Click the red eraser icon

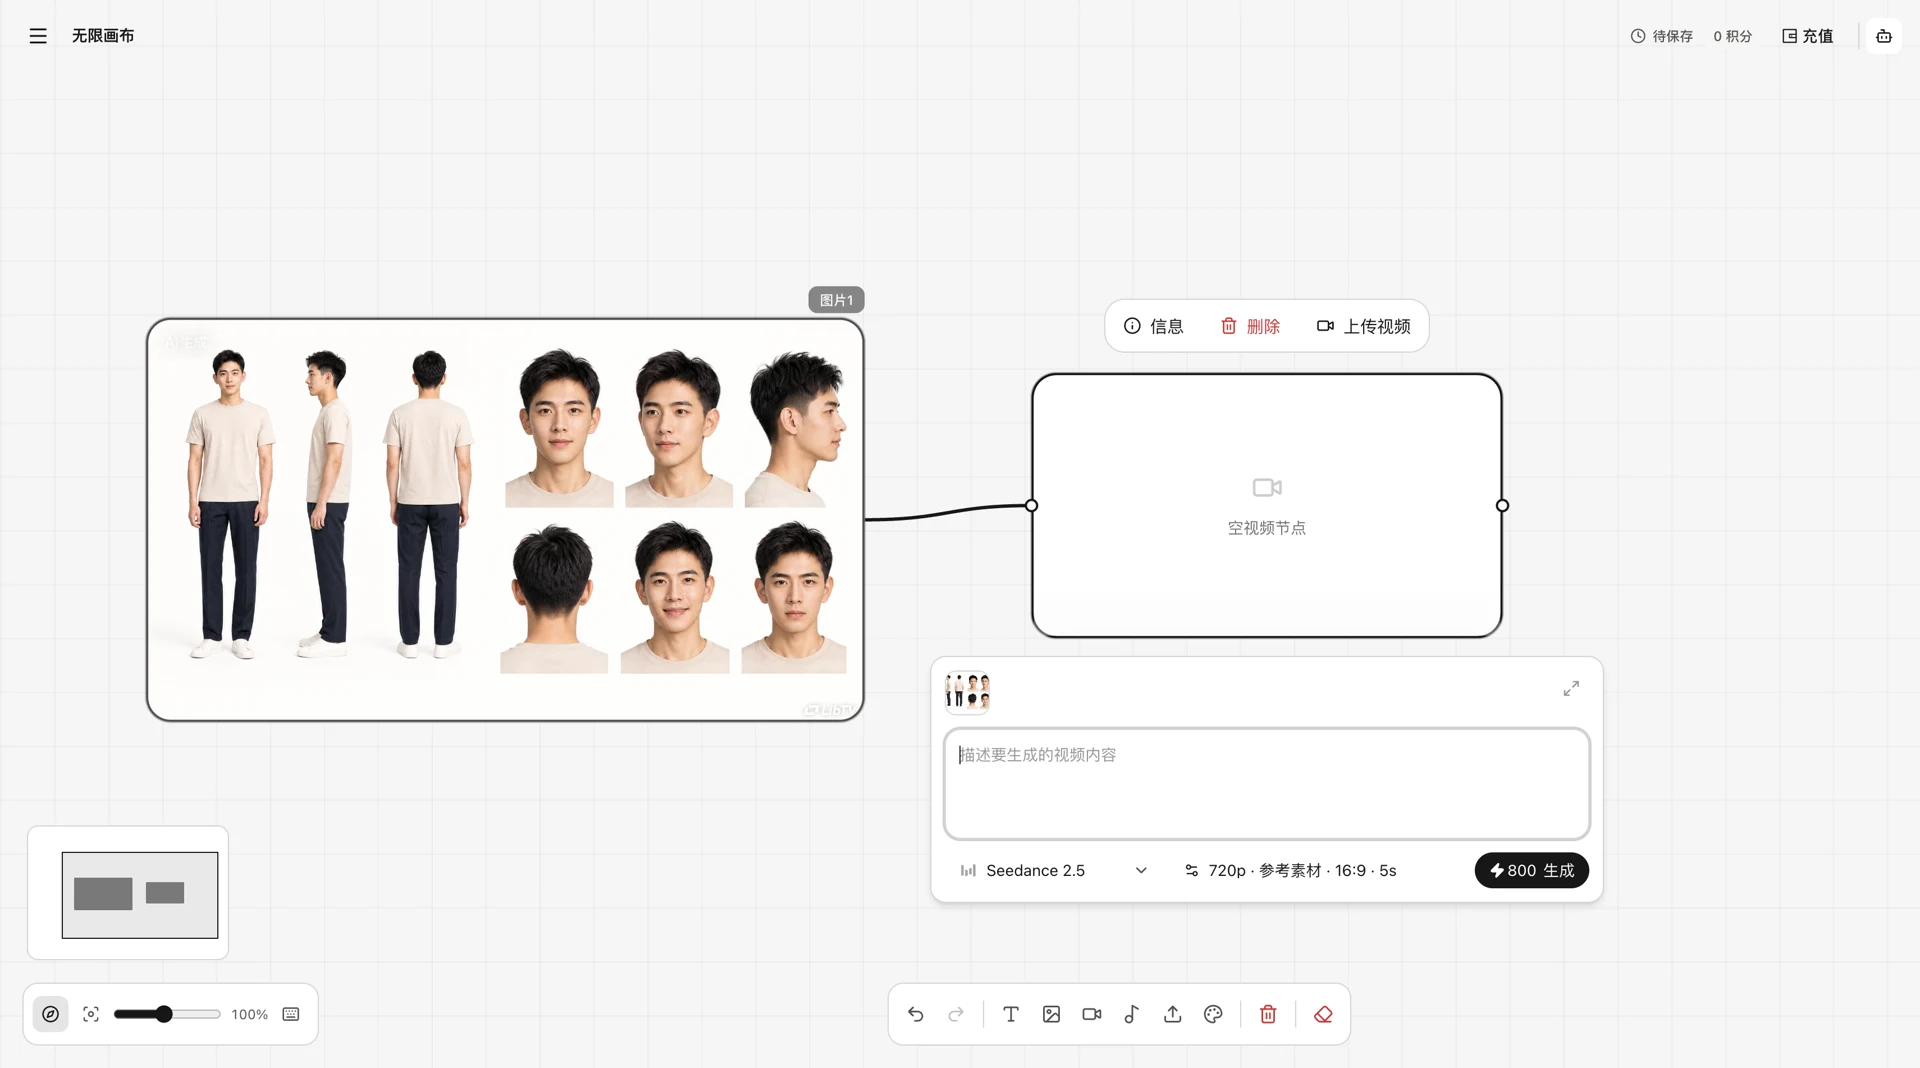1323,1014
